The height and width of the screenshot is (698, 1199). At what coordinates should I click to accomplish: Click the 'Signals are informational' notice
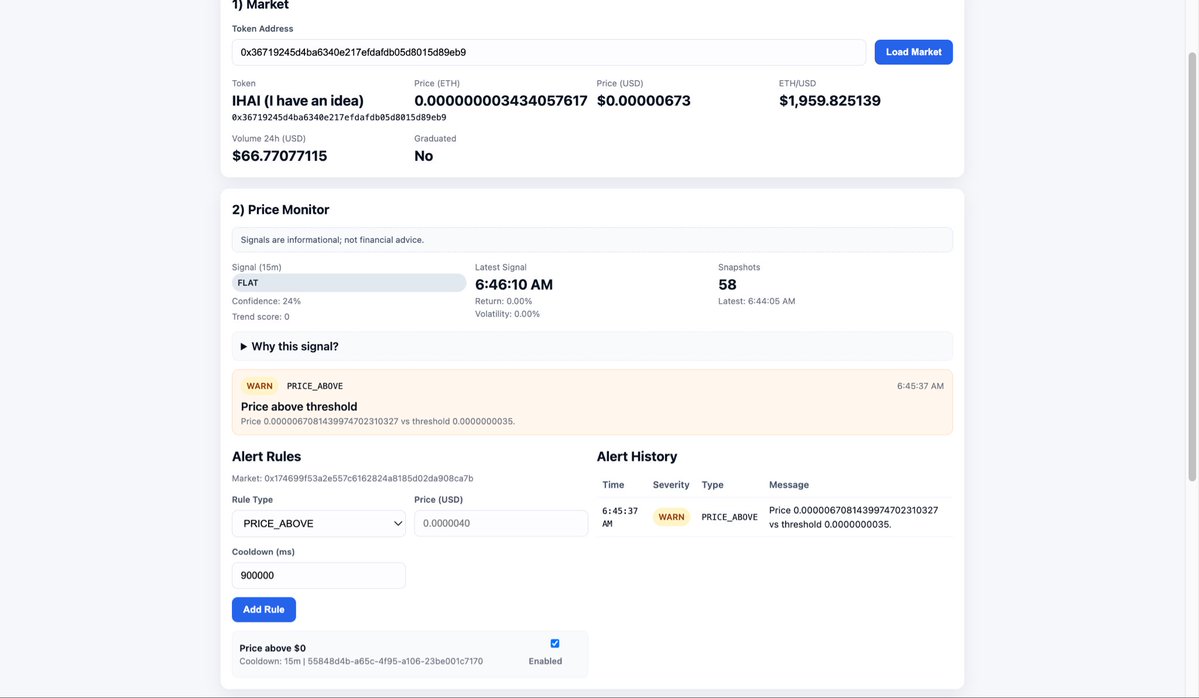click(x=592, y=240)
